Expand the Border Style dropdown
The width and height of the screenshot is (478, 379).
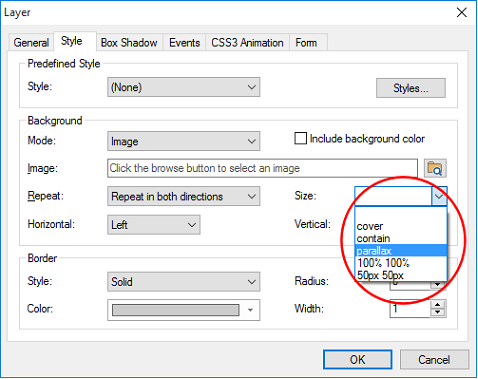[x=183, y=282]
